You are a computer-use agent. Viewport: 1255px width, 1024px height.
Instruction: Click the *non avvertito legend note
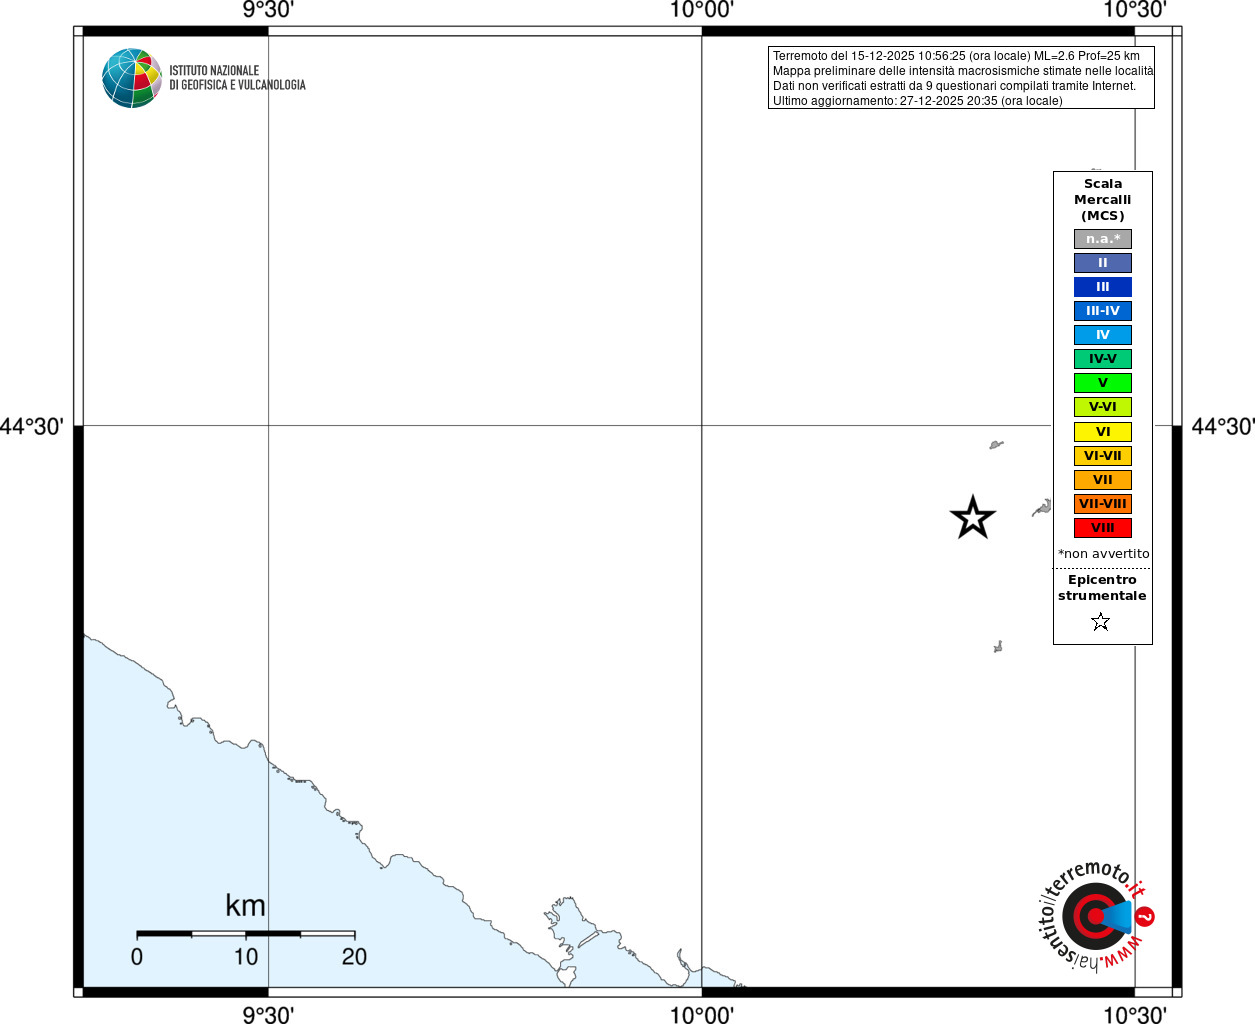click(1104, 554)
